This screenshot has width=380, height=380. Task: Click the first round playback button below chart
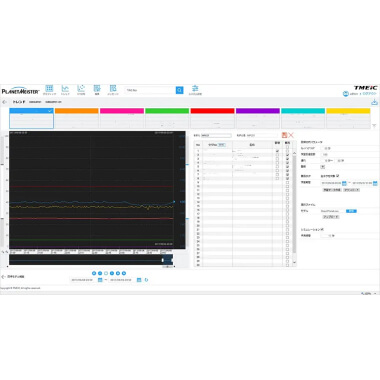[x=94, y=273]
